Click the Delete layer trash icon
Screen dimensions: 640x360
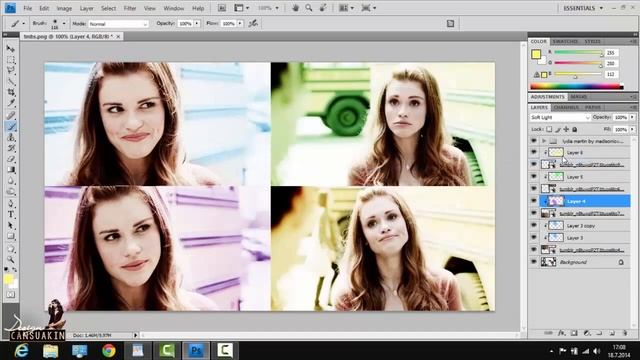tap(624, 333)
